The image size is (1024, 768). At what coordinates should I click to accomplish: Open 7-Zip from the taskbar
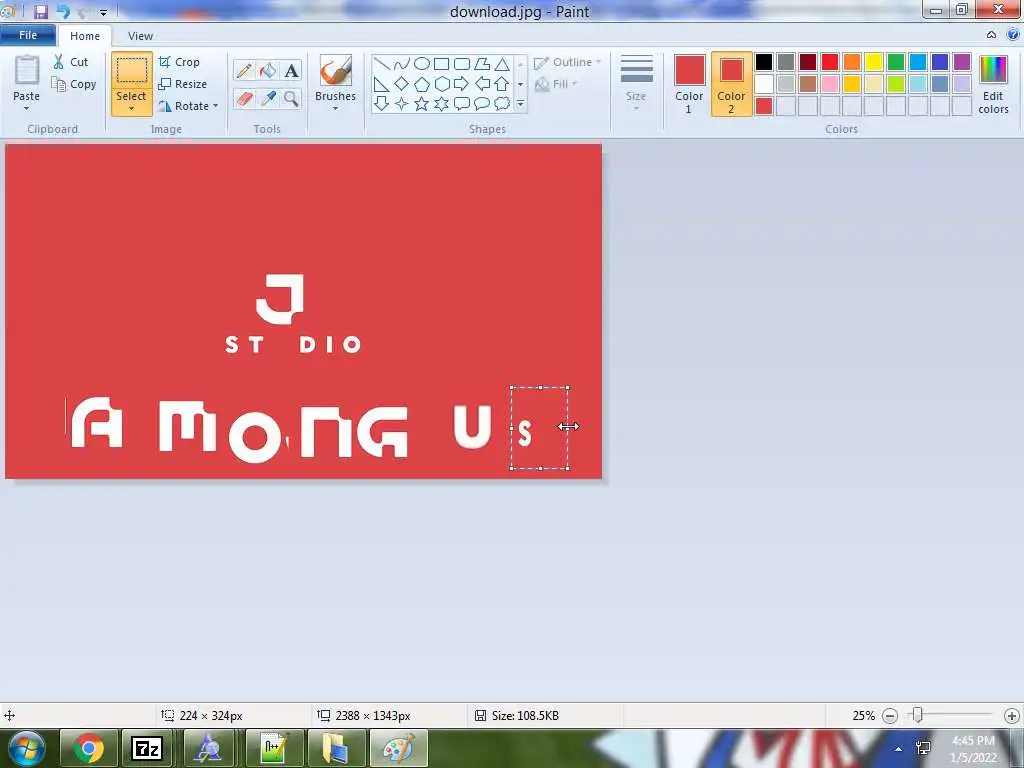[147, 748]
